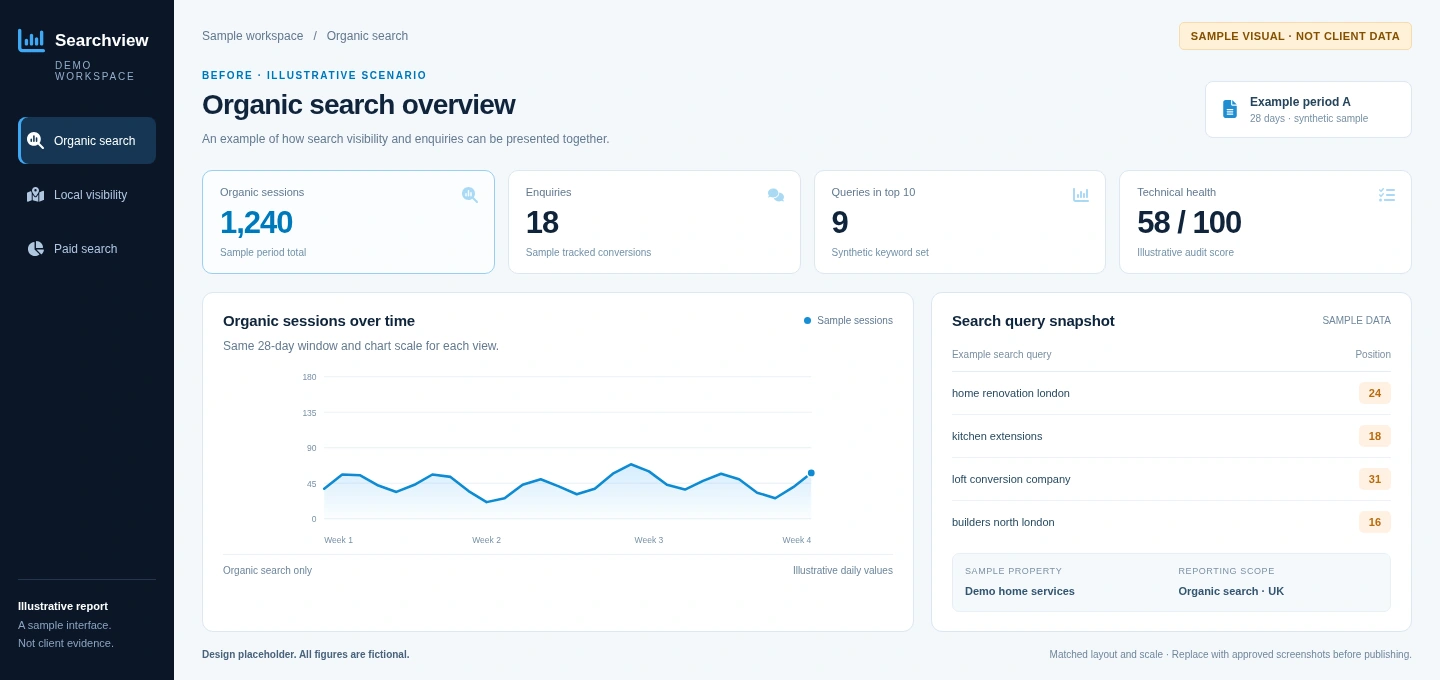Open the Local visibility sidebar item

[87, 195]
